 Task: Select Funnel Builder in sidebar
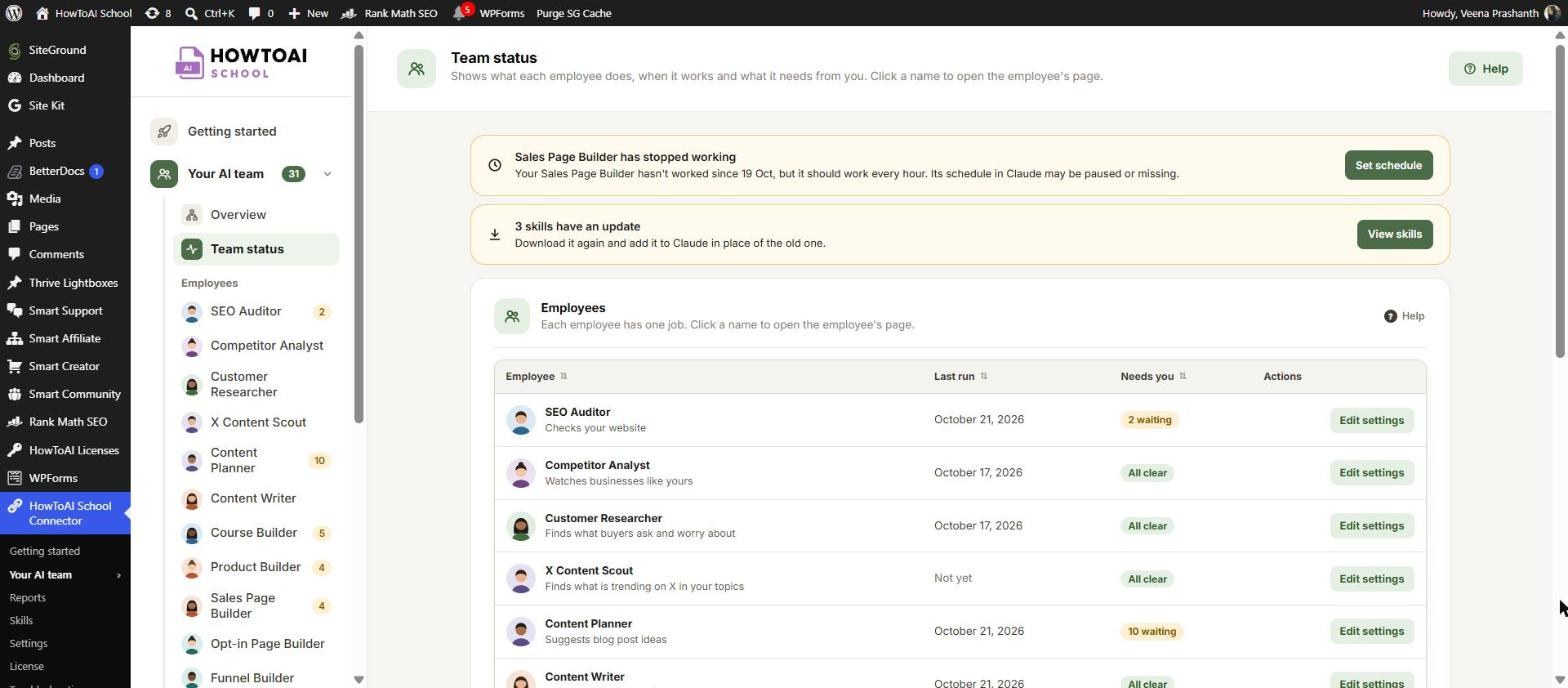click(252, 679)
